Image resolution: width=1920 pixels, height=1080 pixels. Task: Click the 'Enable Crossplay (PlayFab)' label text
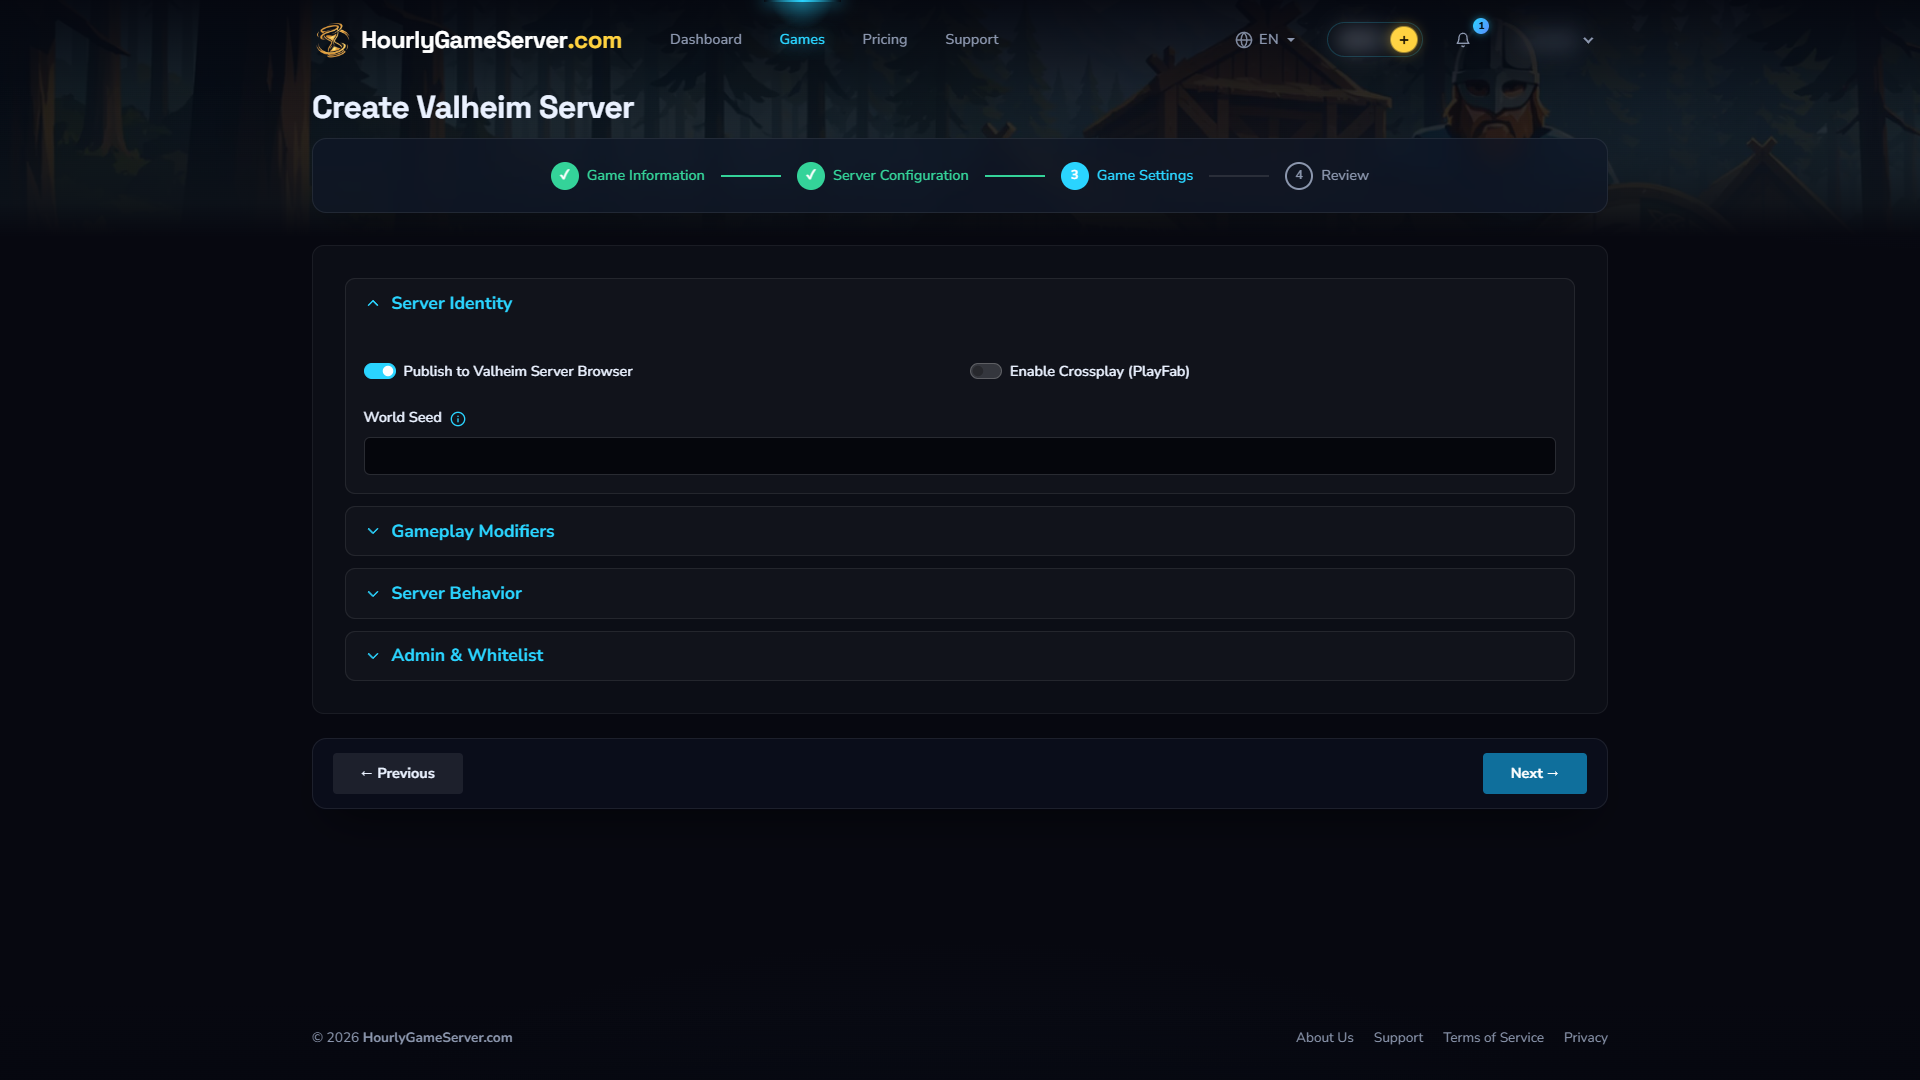pos(1100,371)
